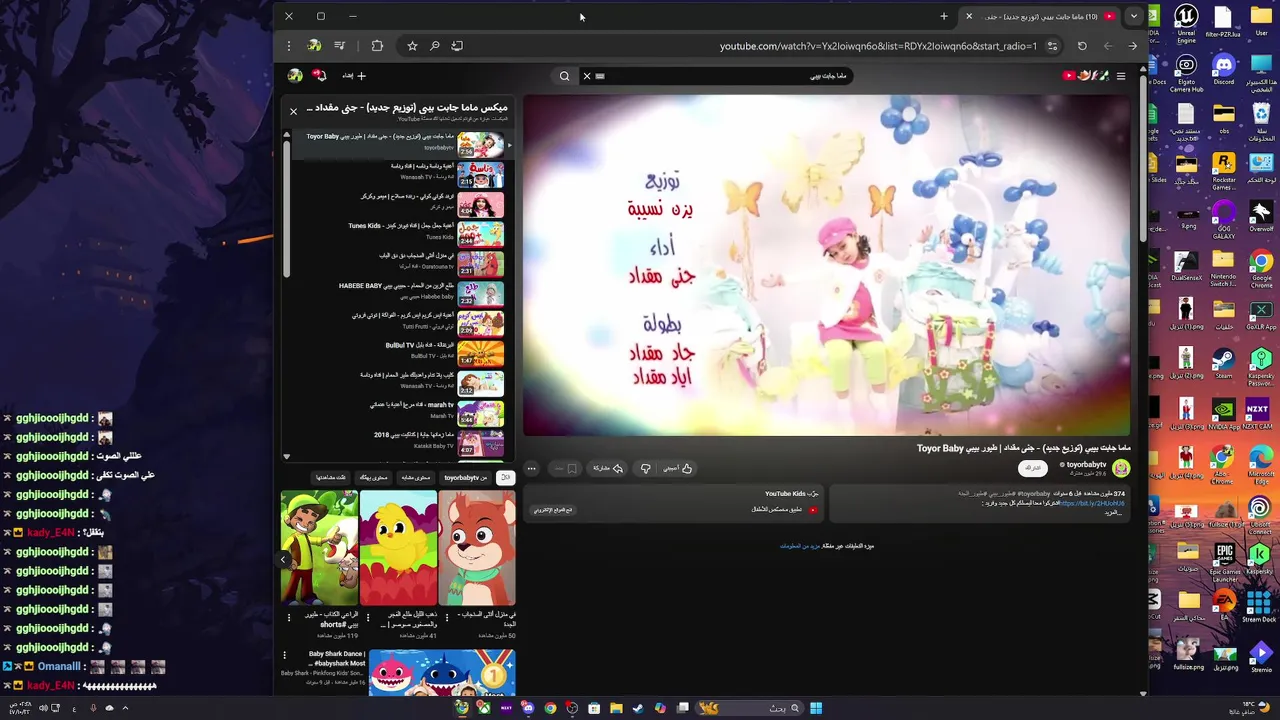Click the YouTube logo
Viewport: 1280px width, 720px height.
(x=1085, y=76)
